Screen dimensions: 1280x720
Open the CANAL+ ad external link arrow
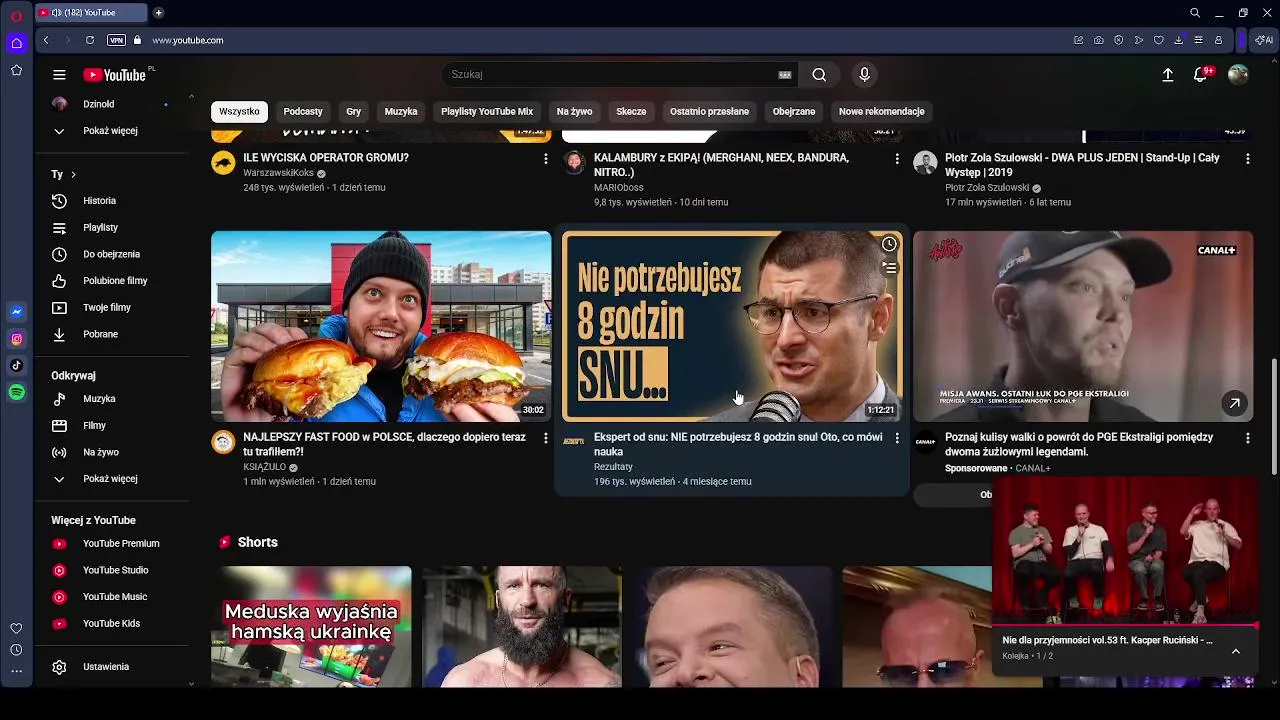1234,403
